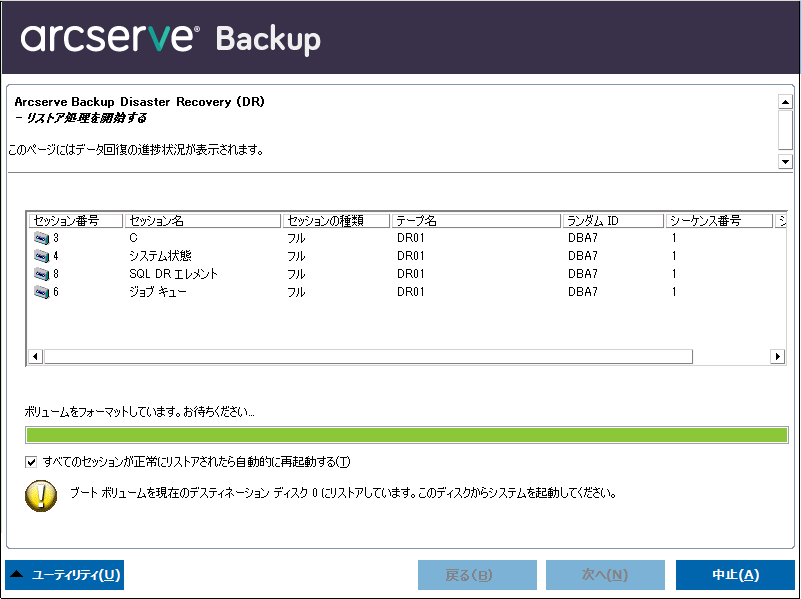Click the 'Arcserve Backup Disaster Recovery (DR)' heading
The width and height of the screenshot is (801, 599).
[x=139, y=102]
